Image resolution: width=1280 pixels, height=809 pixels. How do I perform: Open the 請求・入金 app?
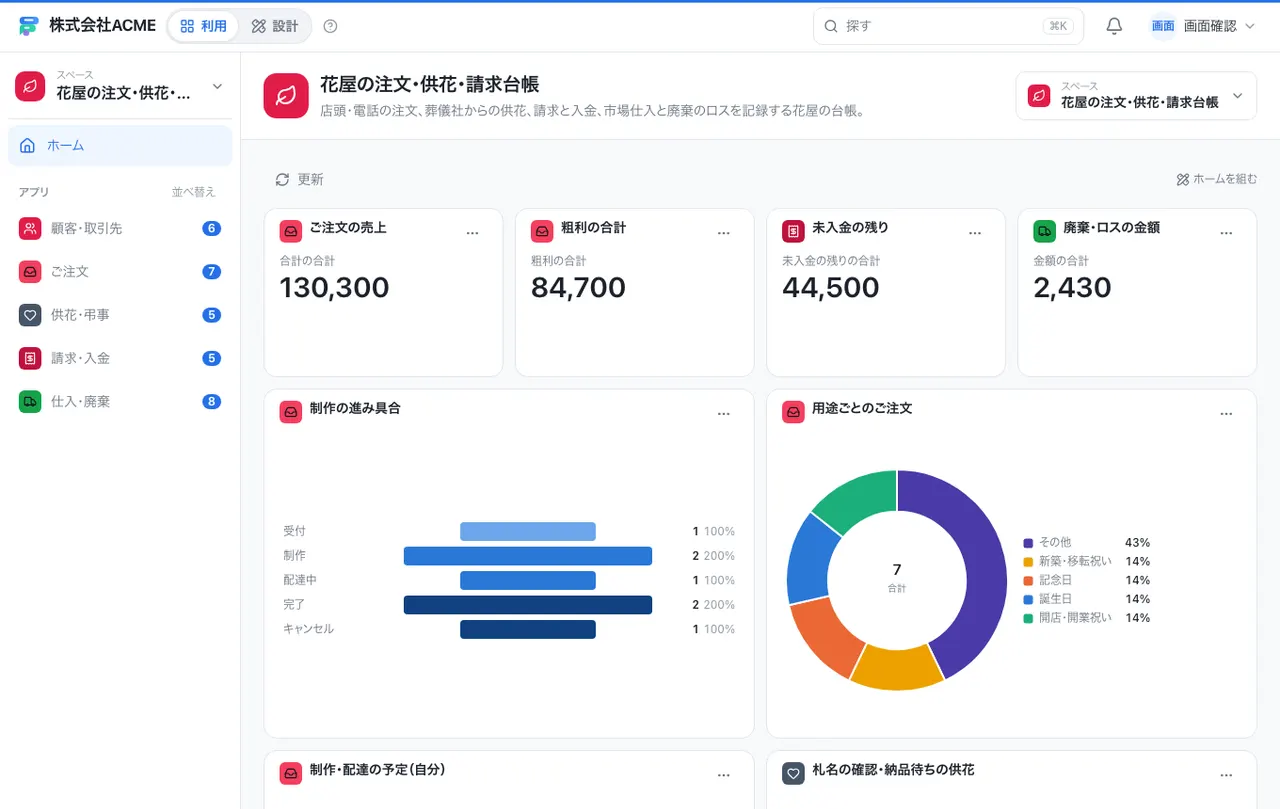(120, 358)
